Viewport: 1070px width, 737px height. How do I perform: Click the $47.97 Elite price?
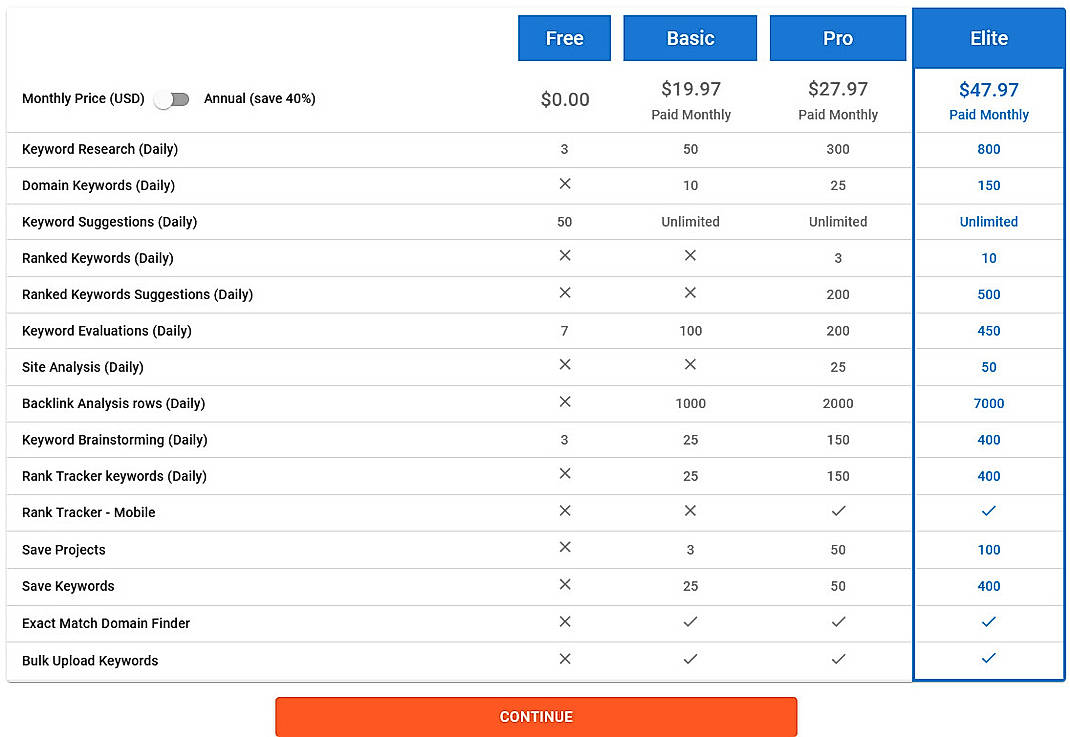(x=989, y=90)
